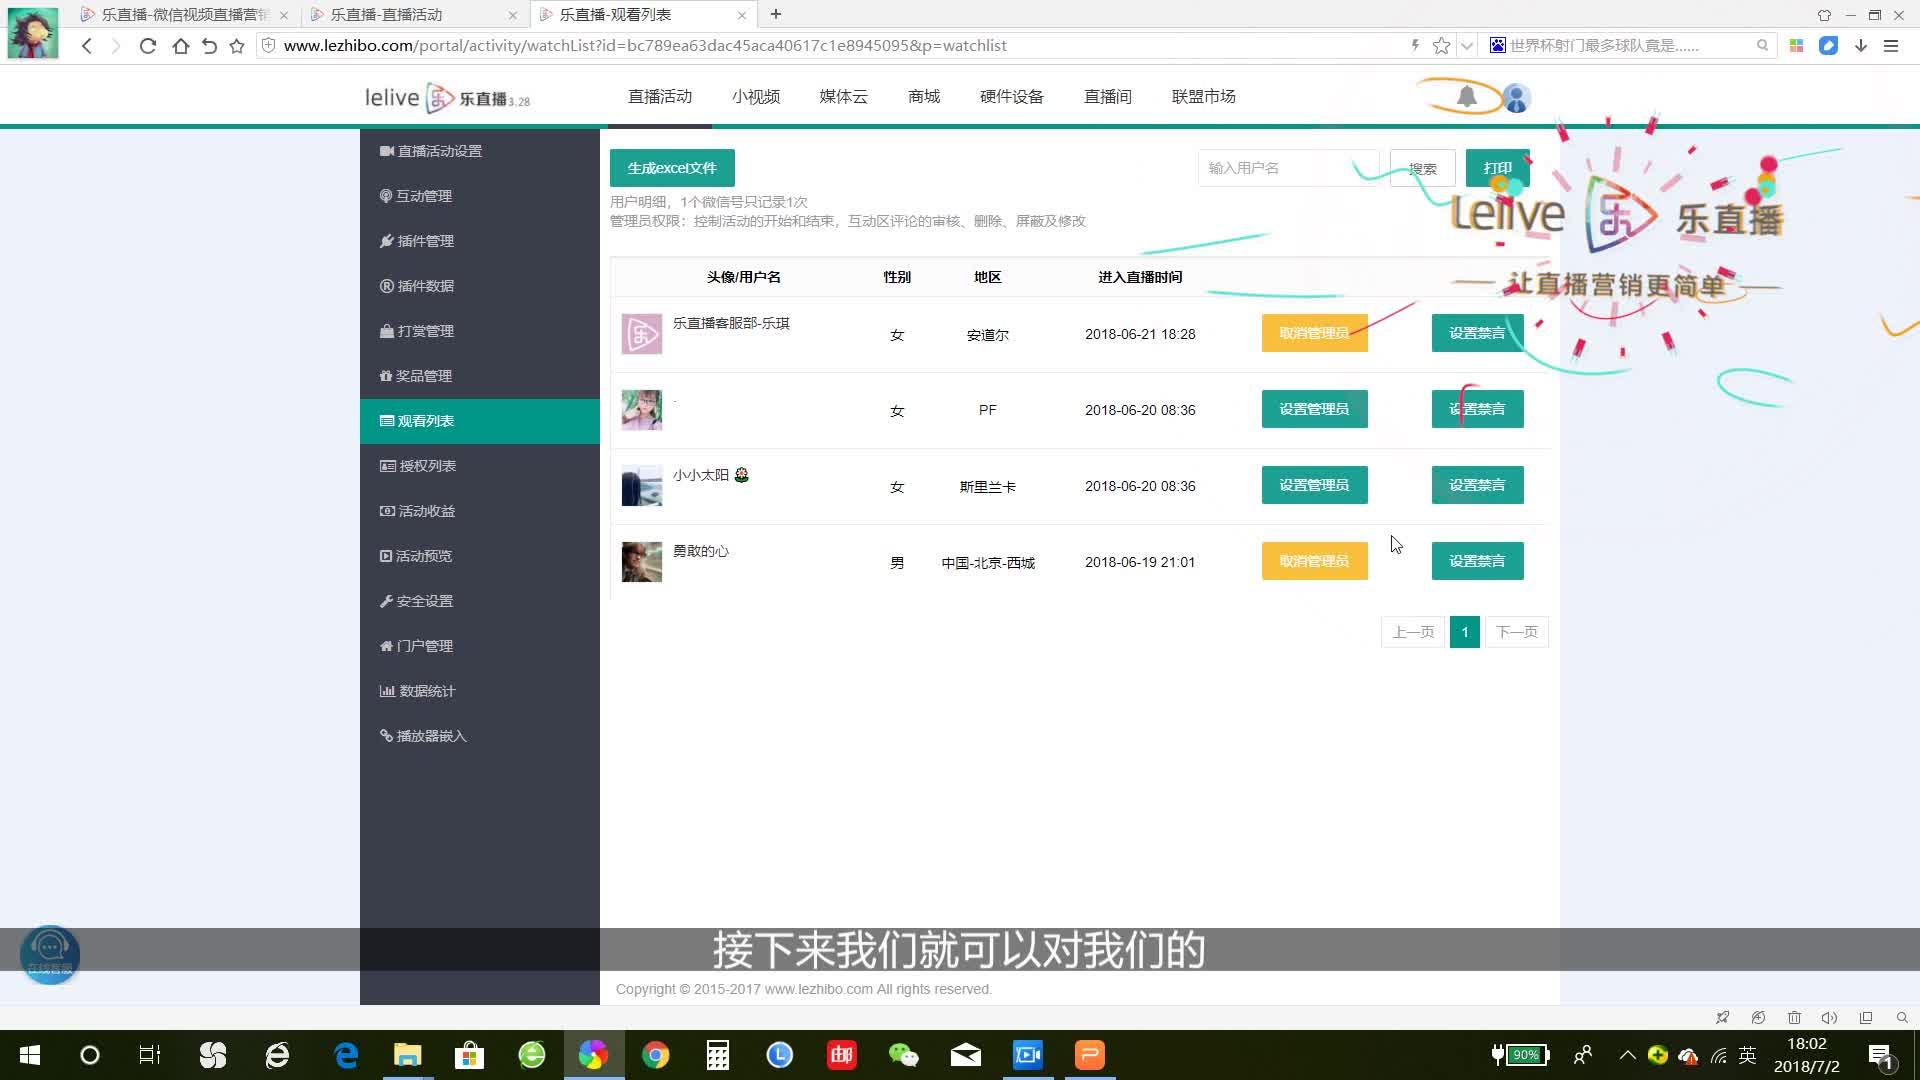The height and width of the screenshot is (1080, 1920).
Task: Click the user avatar profile icon
Action: pos(1516,98)
